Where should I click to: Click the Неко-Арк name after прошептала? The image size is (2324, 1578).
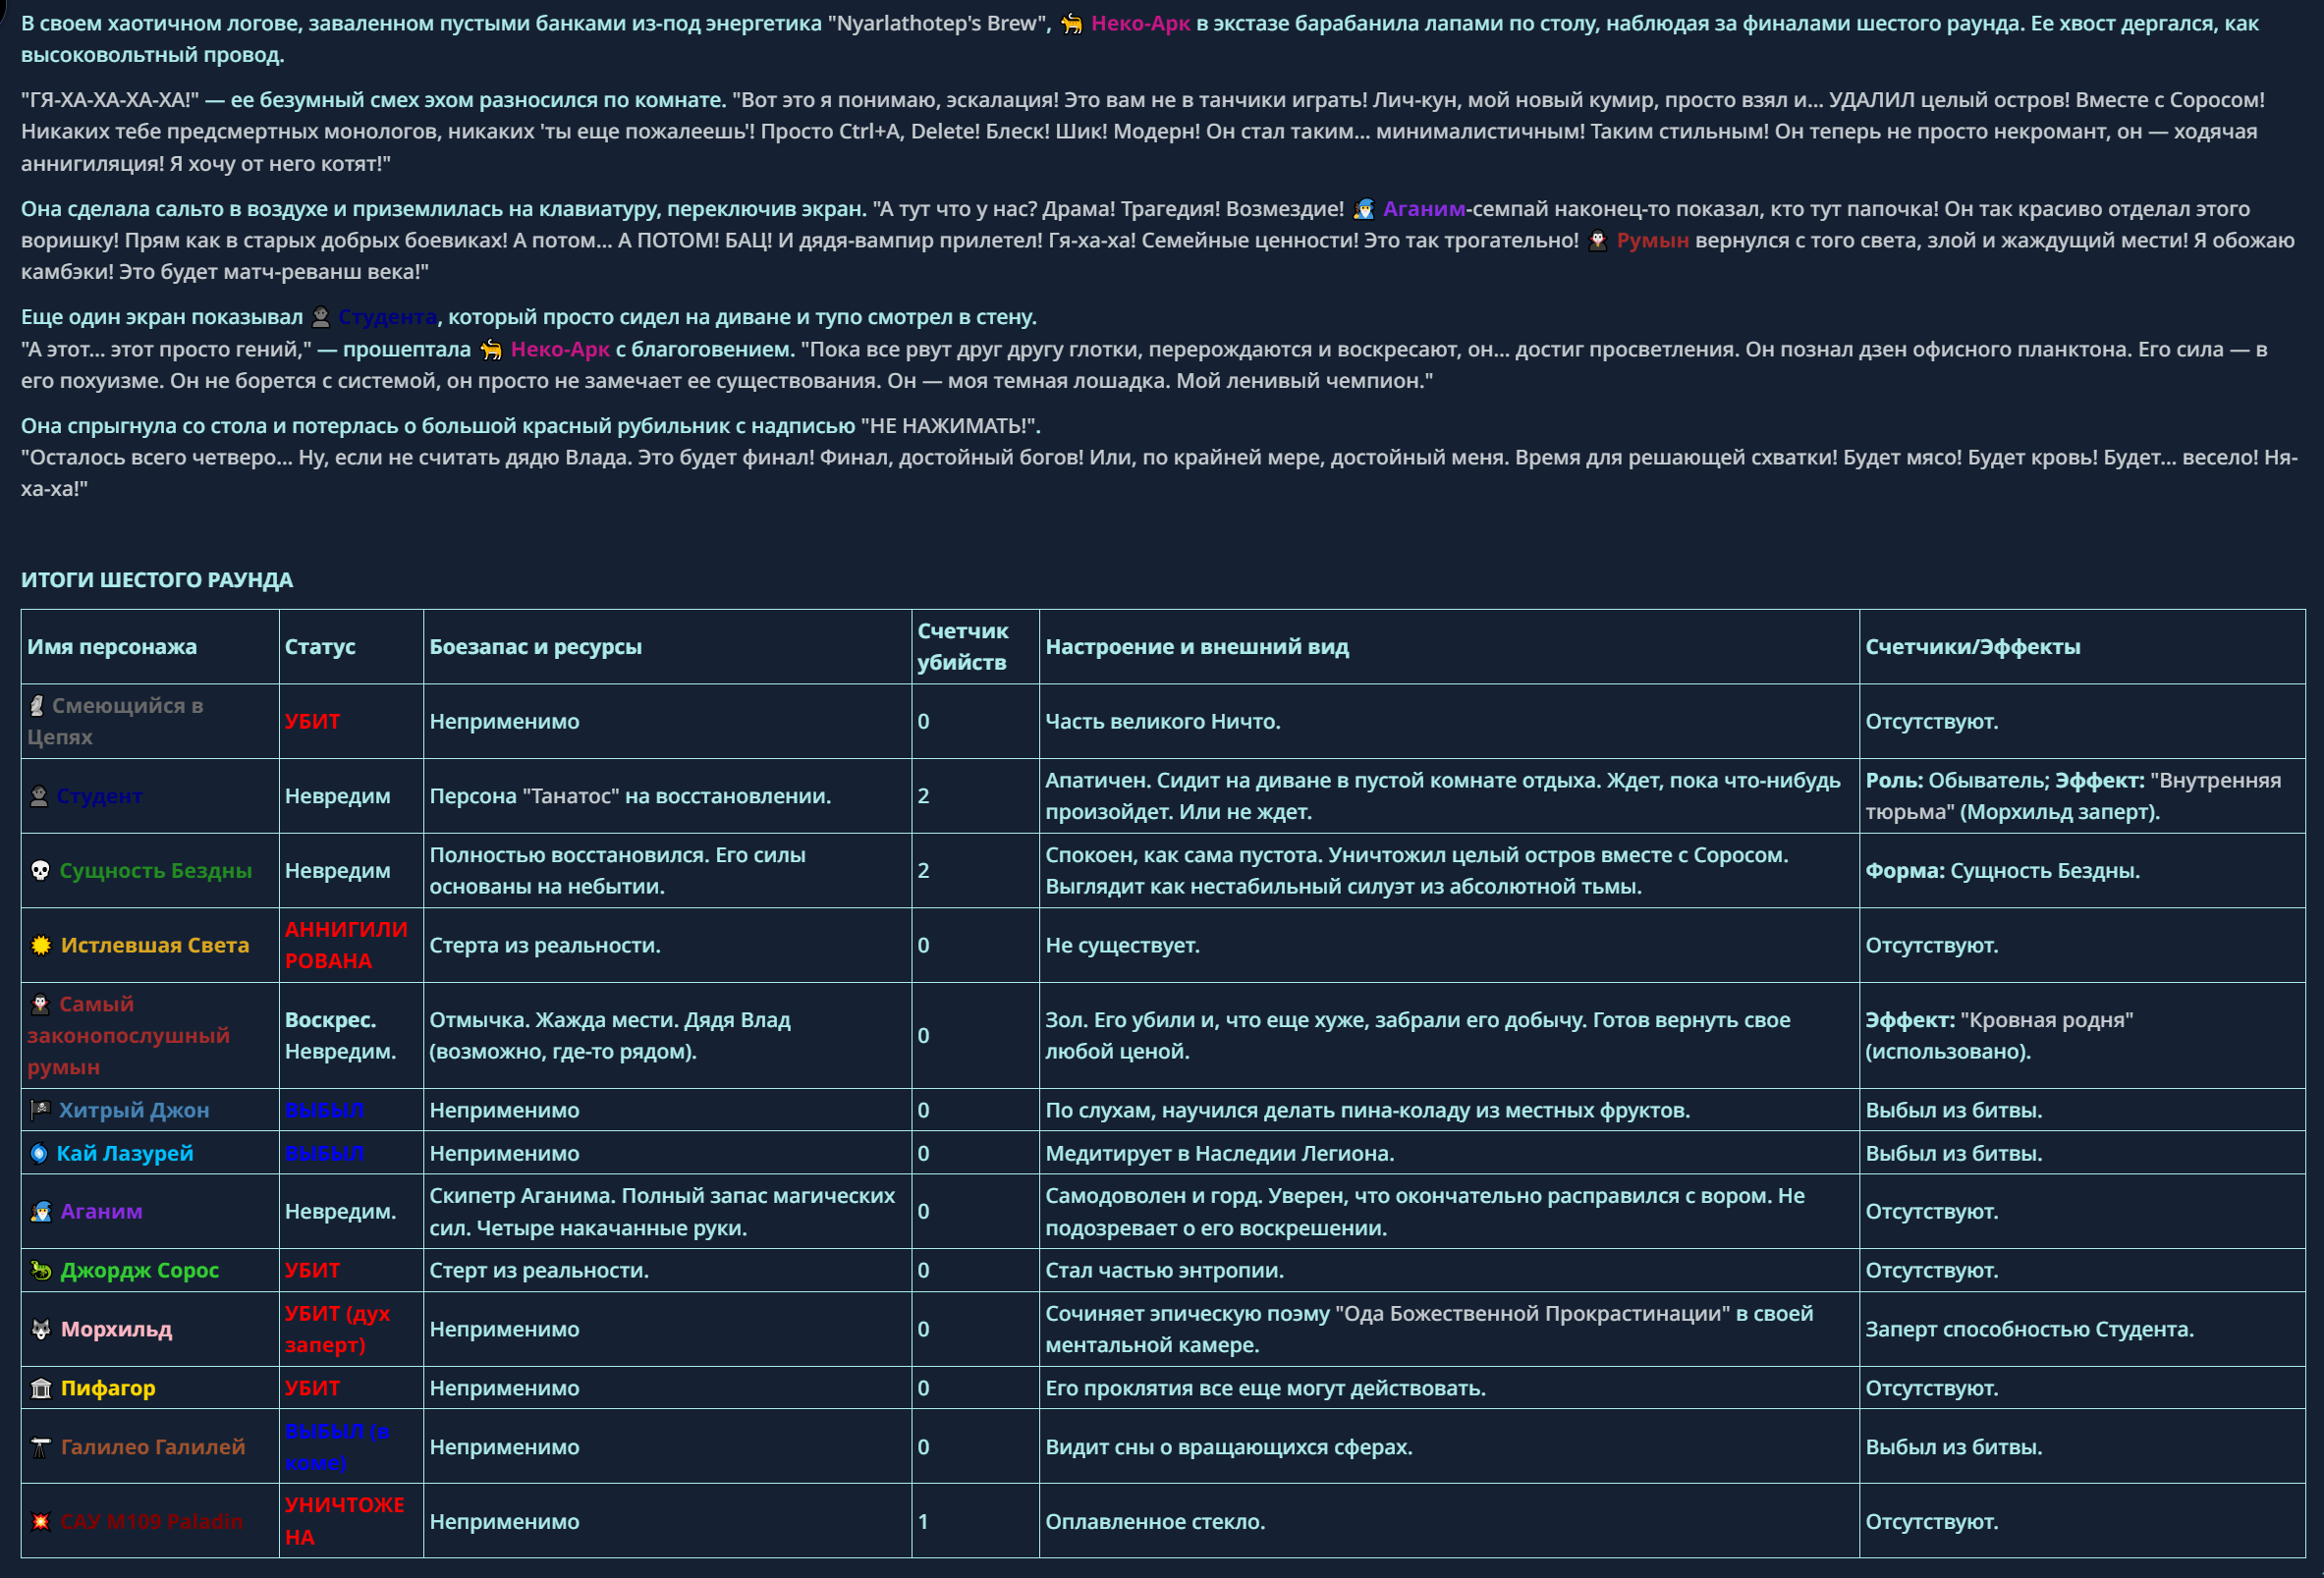[560, 349]
